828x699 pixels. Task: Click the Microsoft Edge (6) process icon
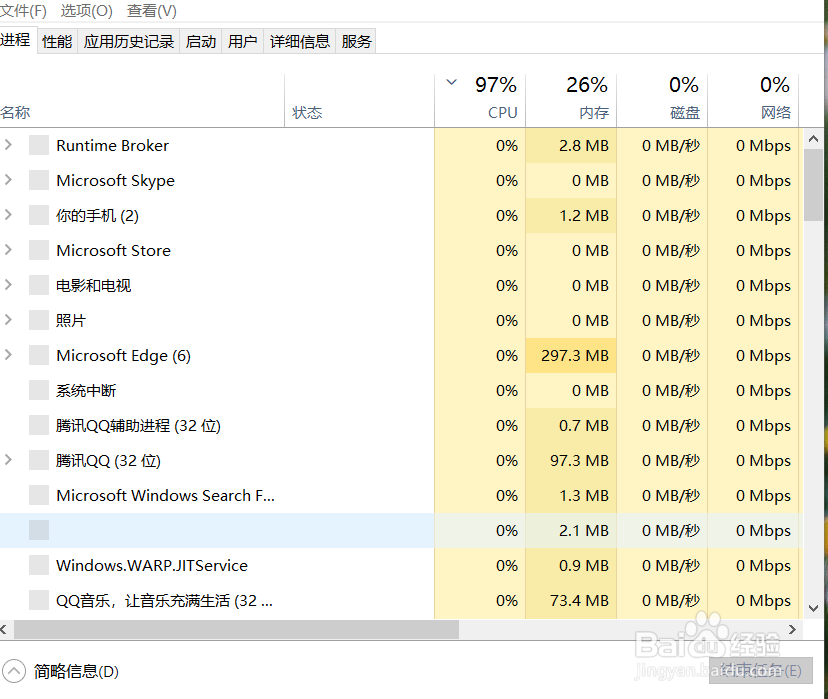[39, 355]
